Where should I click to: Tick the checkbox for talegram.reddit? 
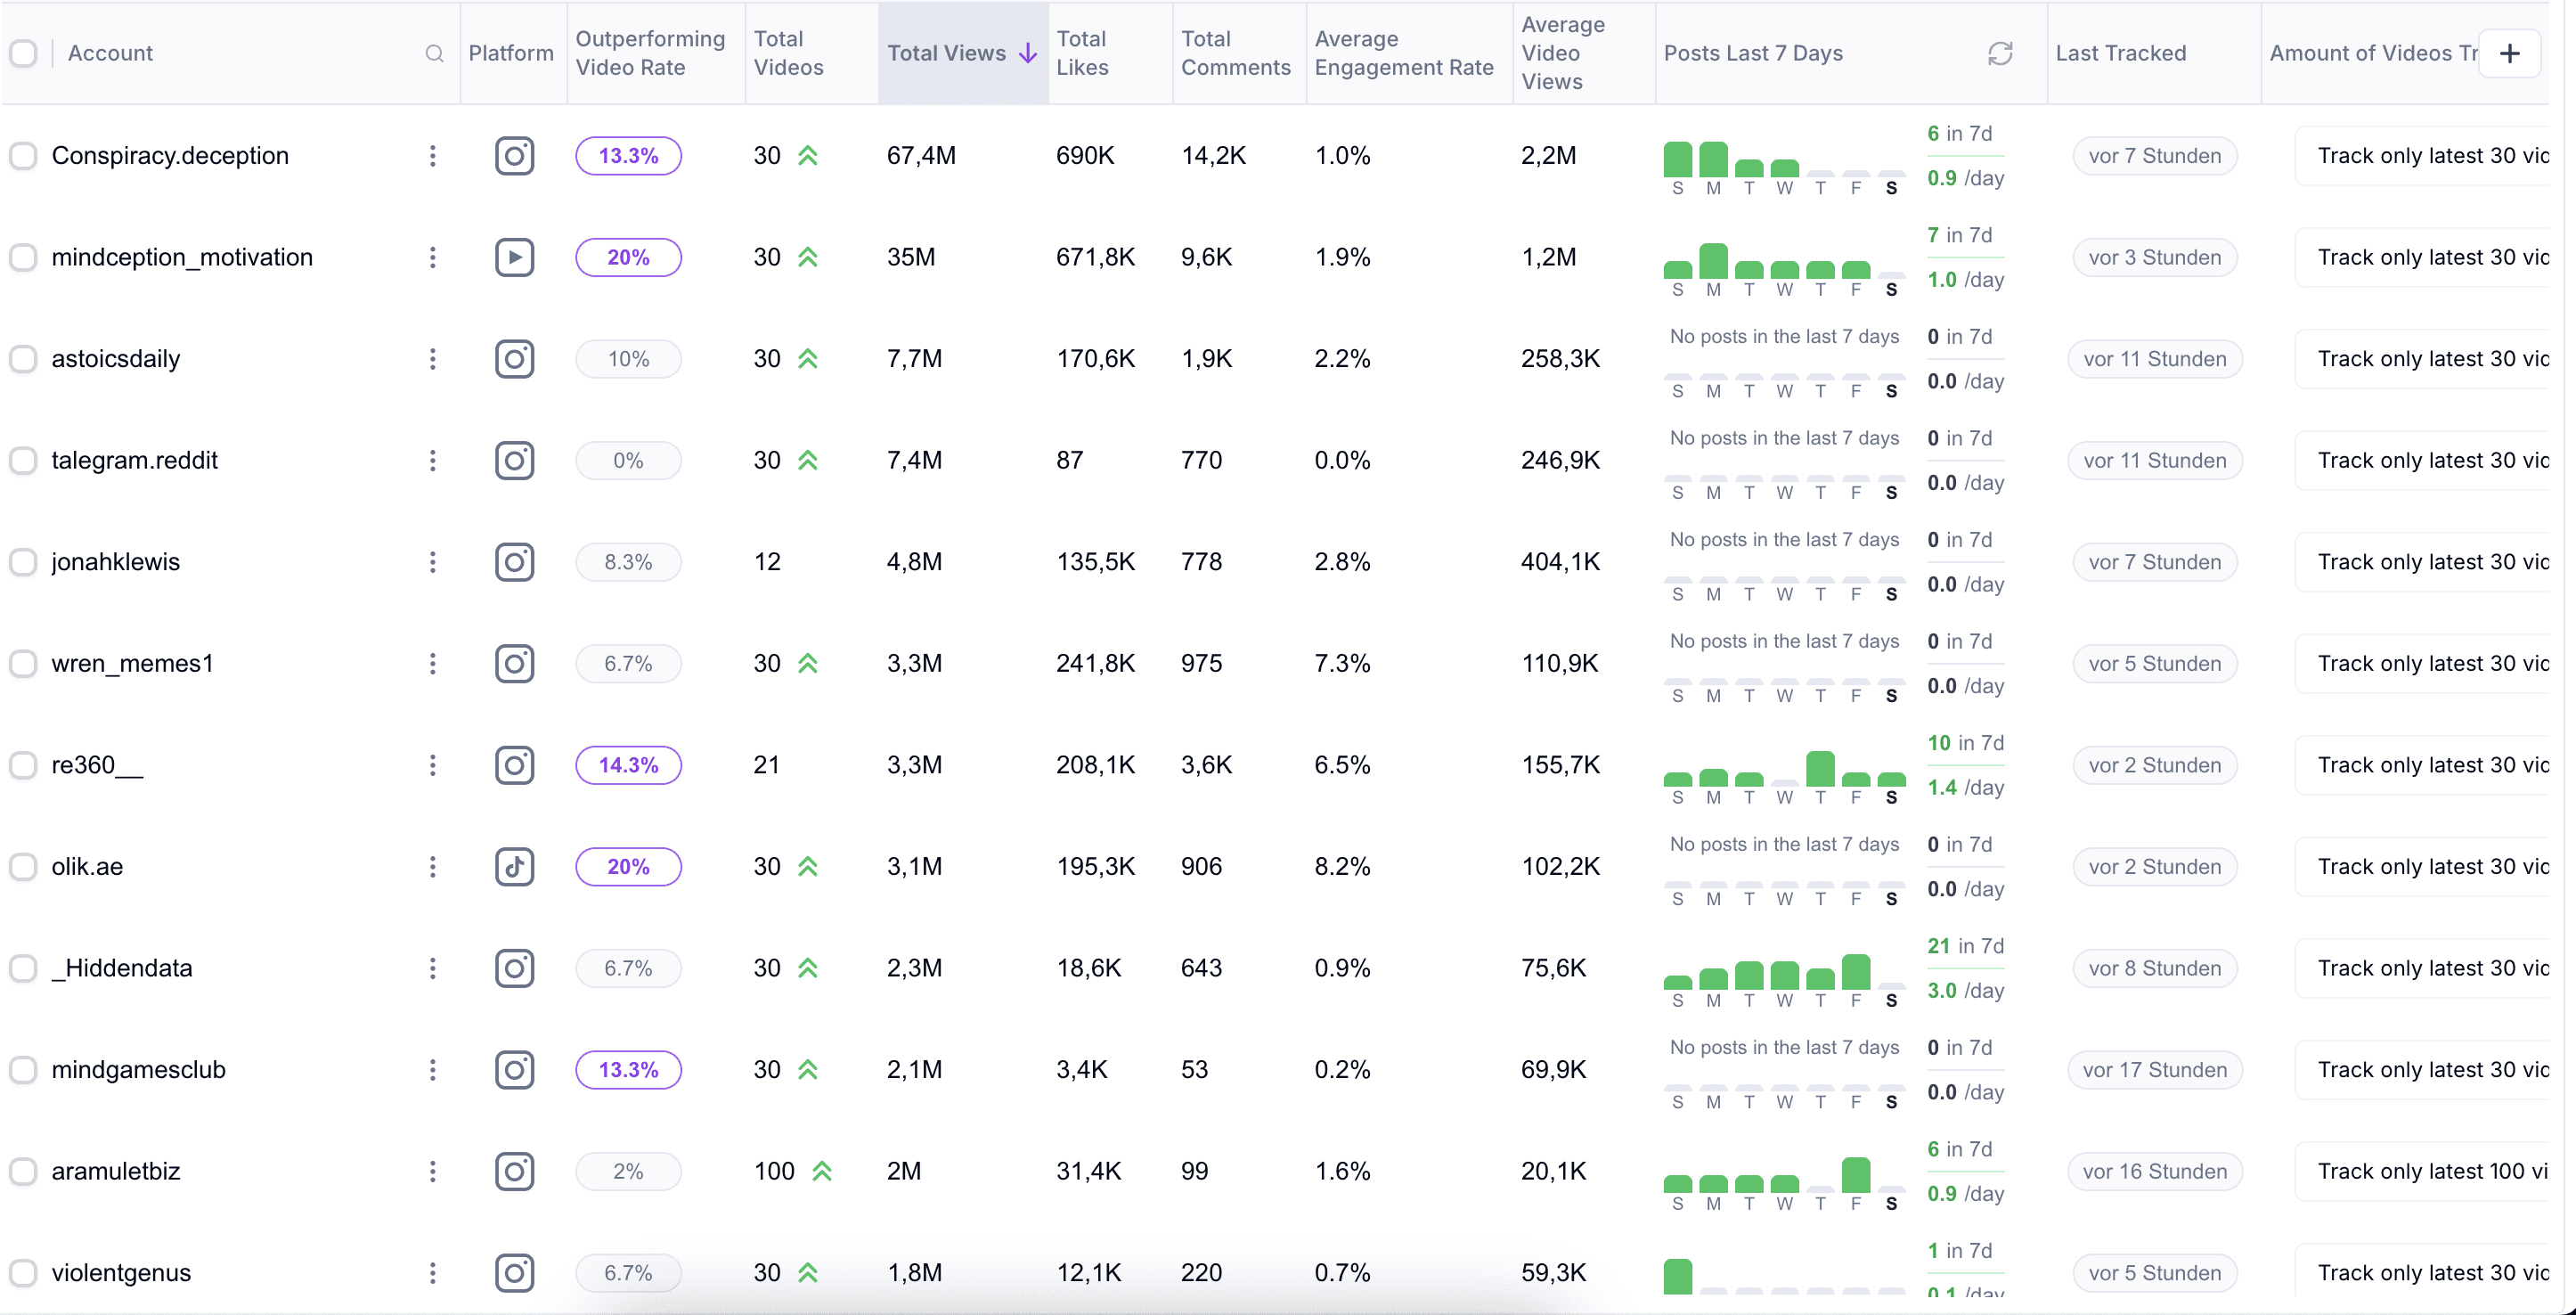pos(23,461)
